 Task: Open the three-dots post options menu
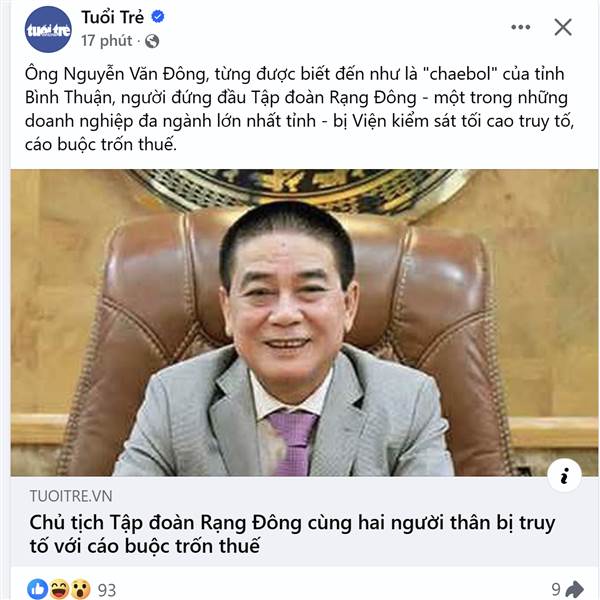point(520,27)
